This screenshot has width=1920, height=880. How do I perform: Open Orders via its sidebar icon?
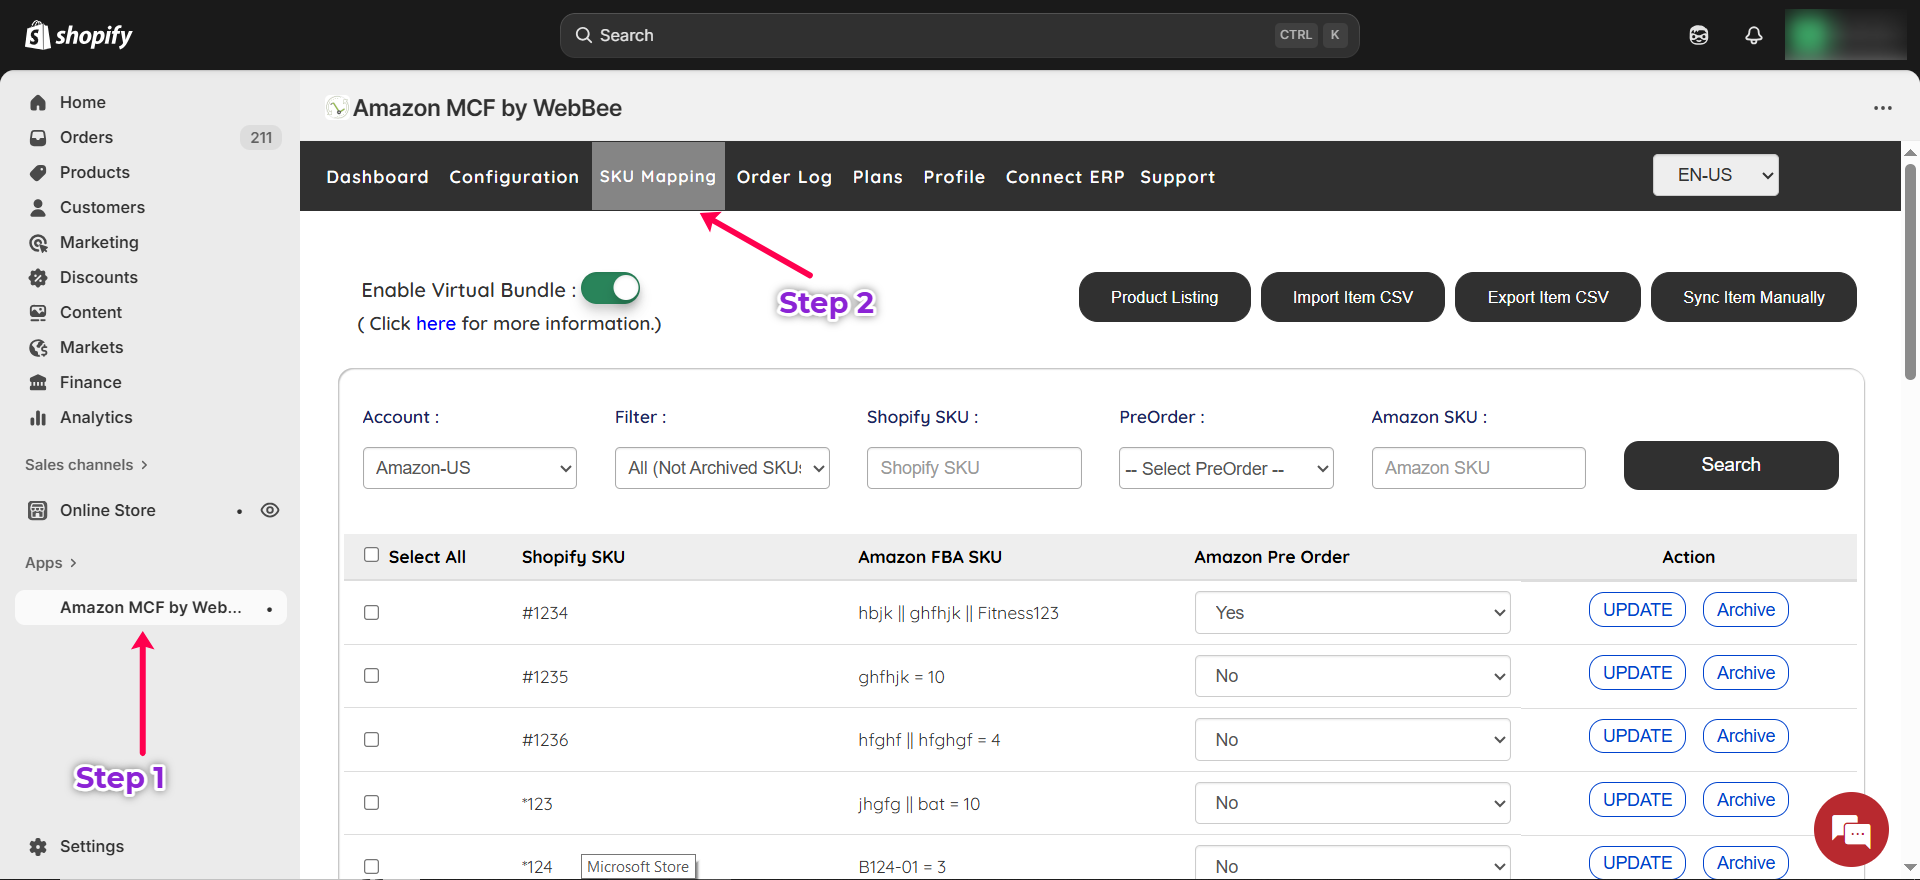38,137
